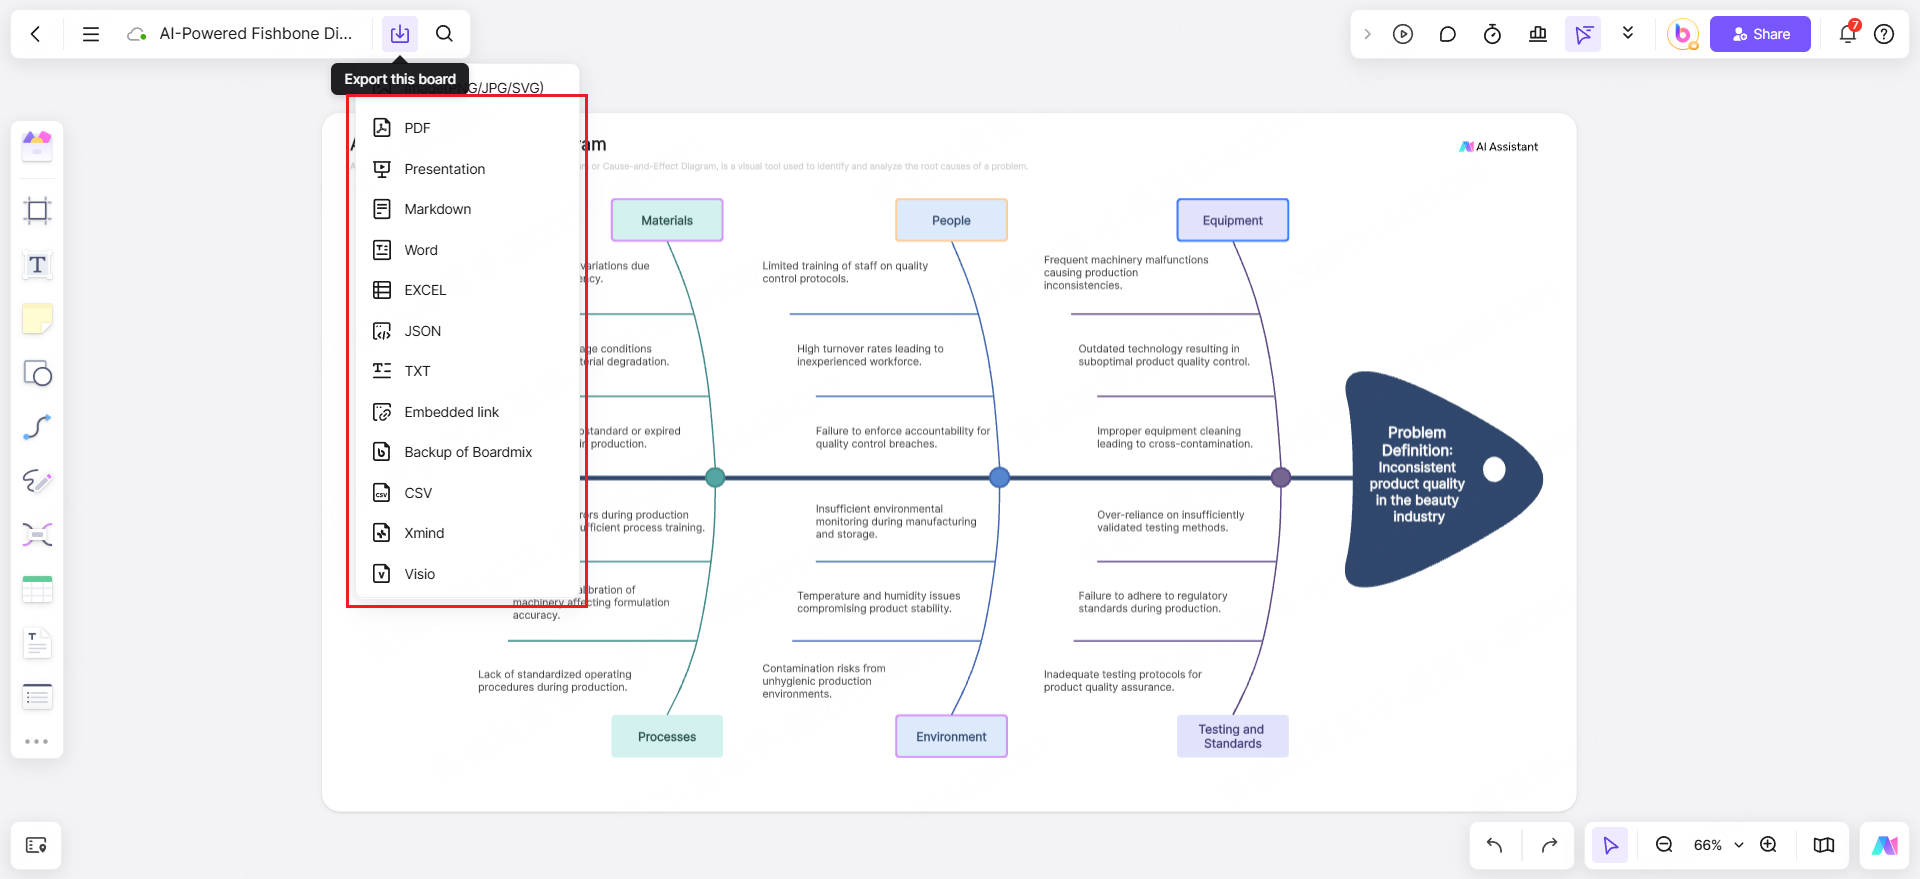Select the Equipment category box
The height and width of the screenshot is (879, 1920).
(1232, 220)
